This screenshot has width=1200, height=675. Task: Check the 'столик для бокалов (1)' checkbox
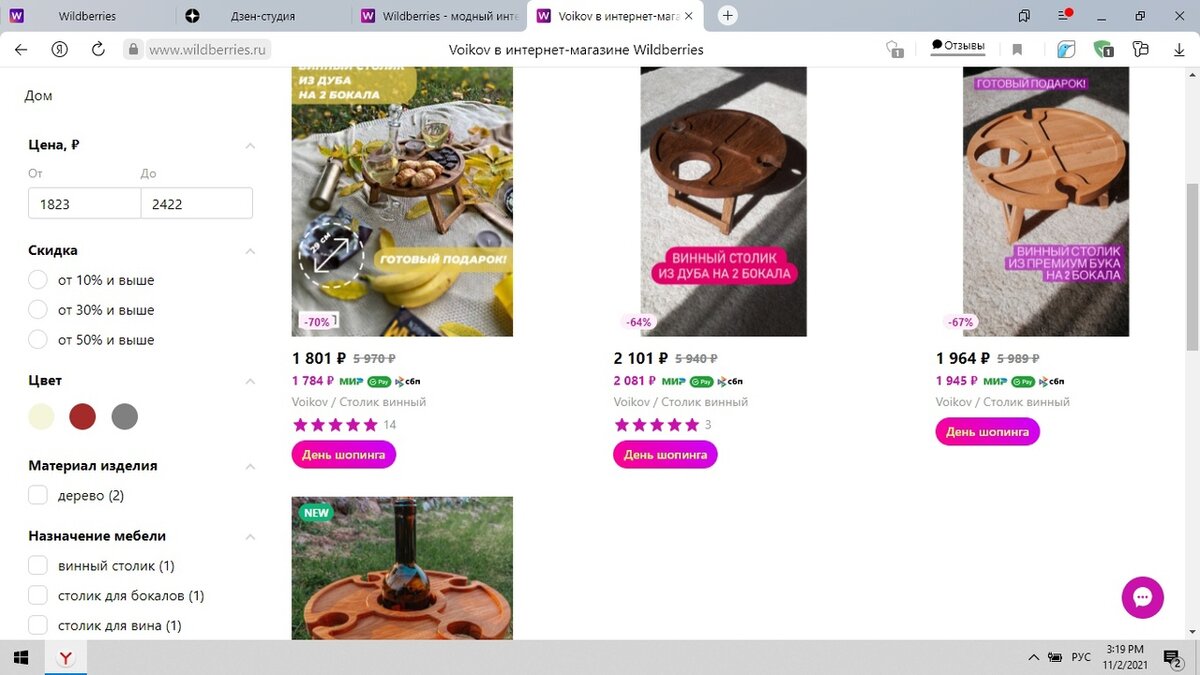38,595
